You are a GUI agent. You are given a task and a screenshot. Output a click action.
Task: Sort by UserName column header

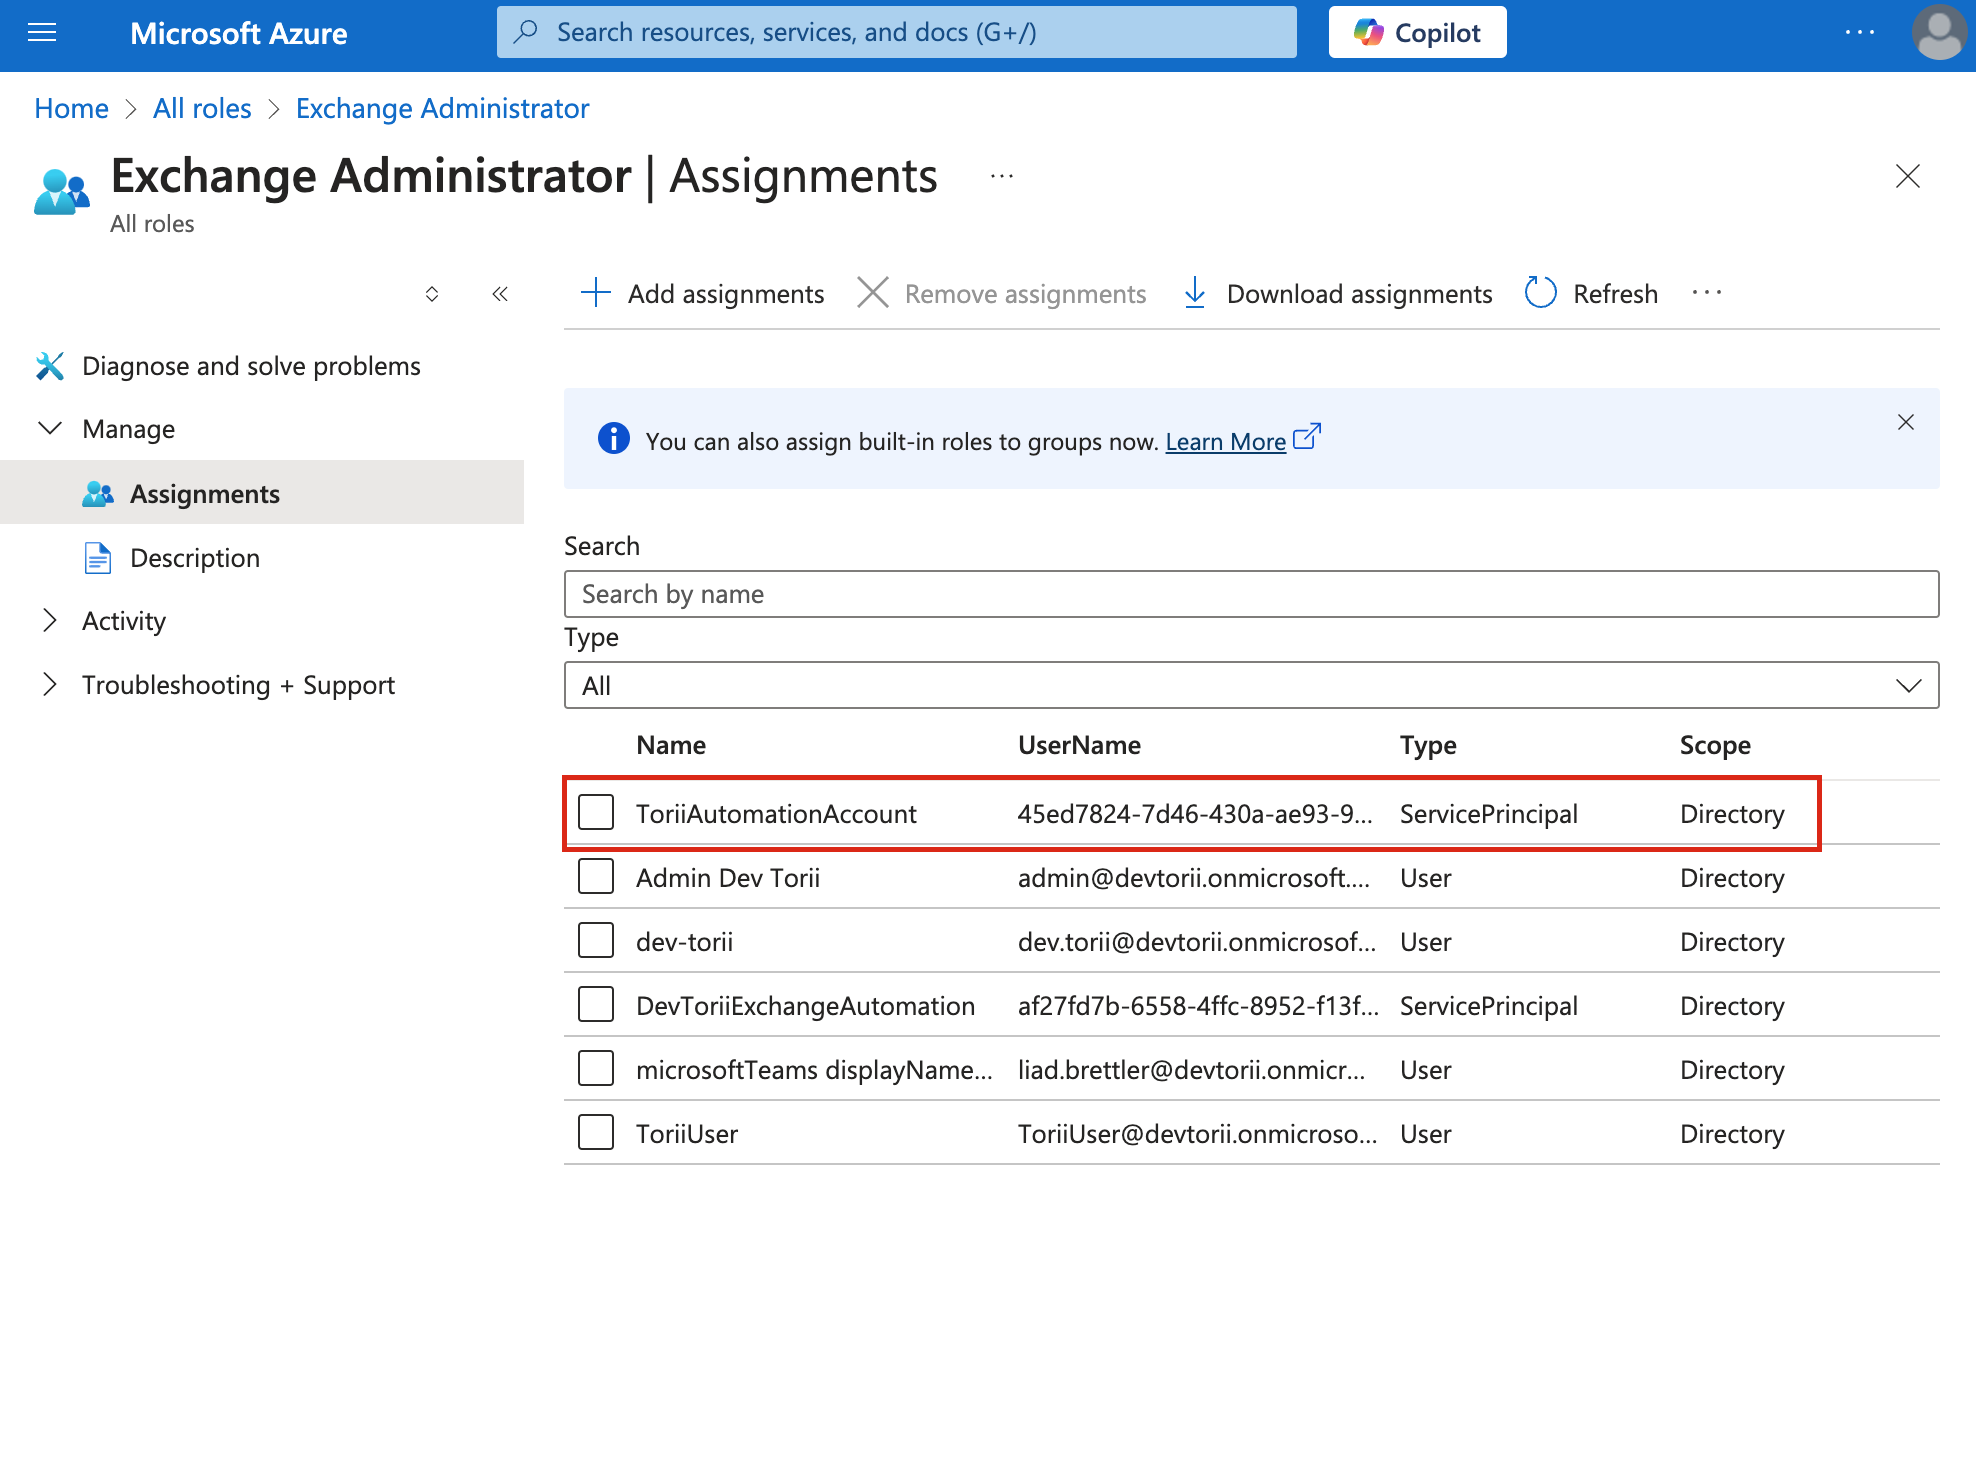tap(1079, 745)
